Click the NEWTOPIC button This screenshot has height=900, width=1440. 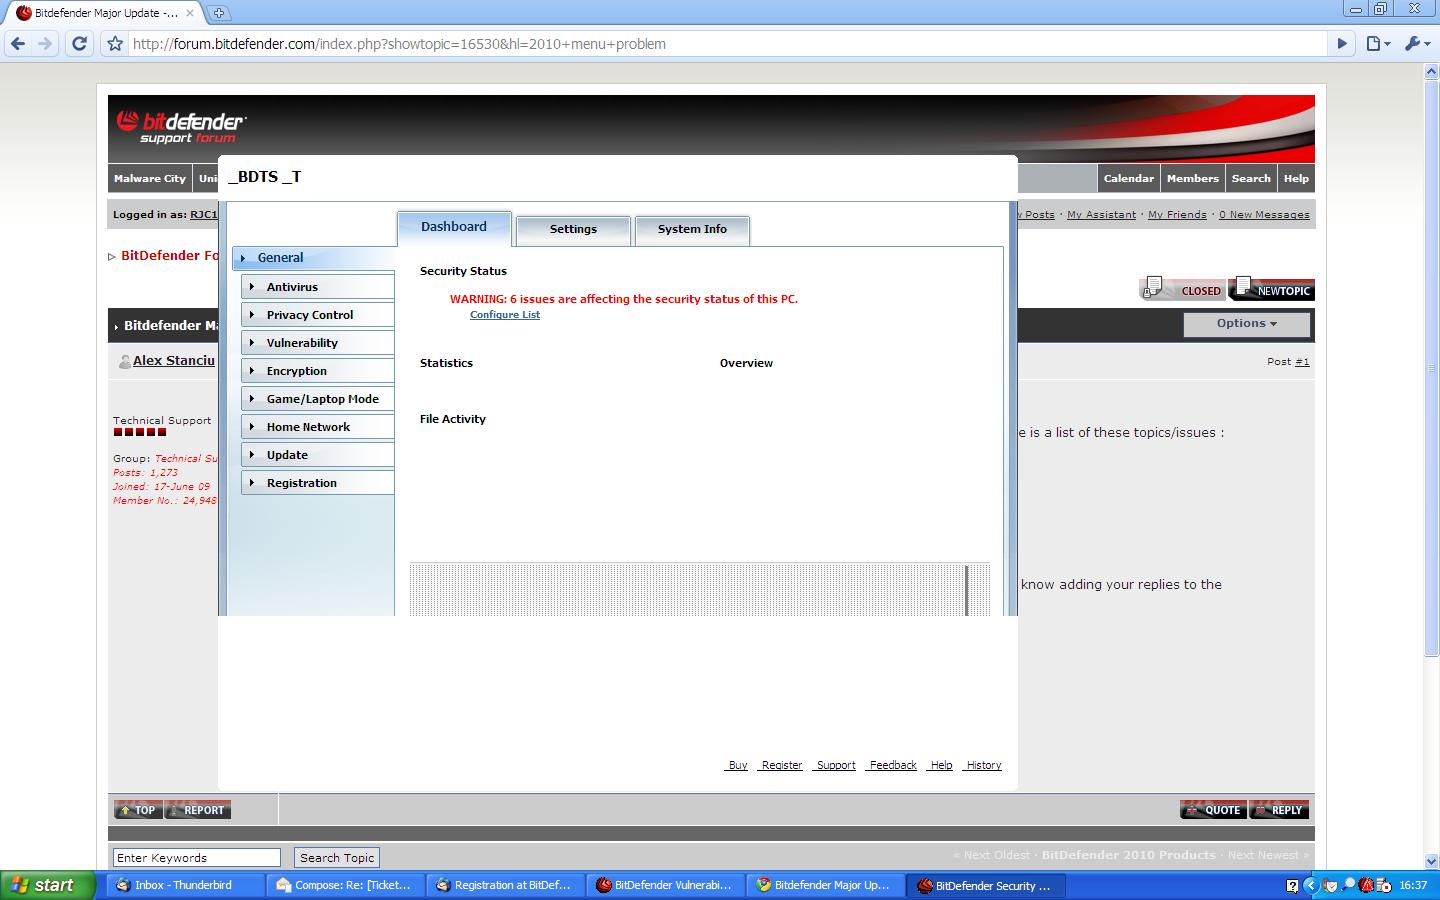1273,289
